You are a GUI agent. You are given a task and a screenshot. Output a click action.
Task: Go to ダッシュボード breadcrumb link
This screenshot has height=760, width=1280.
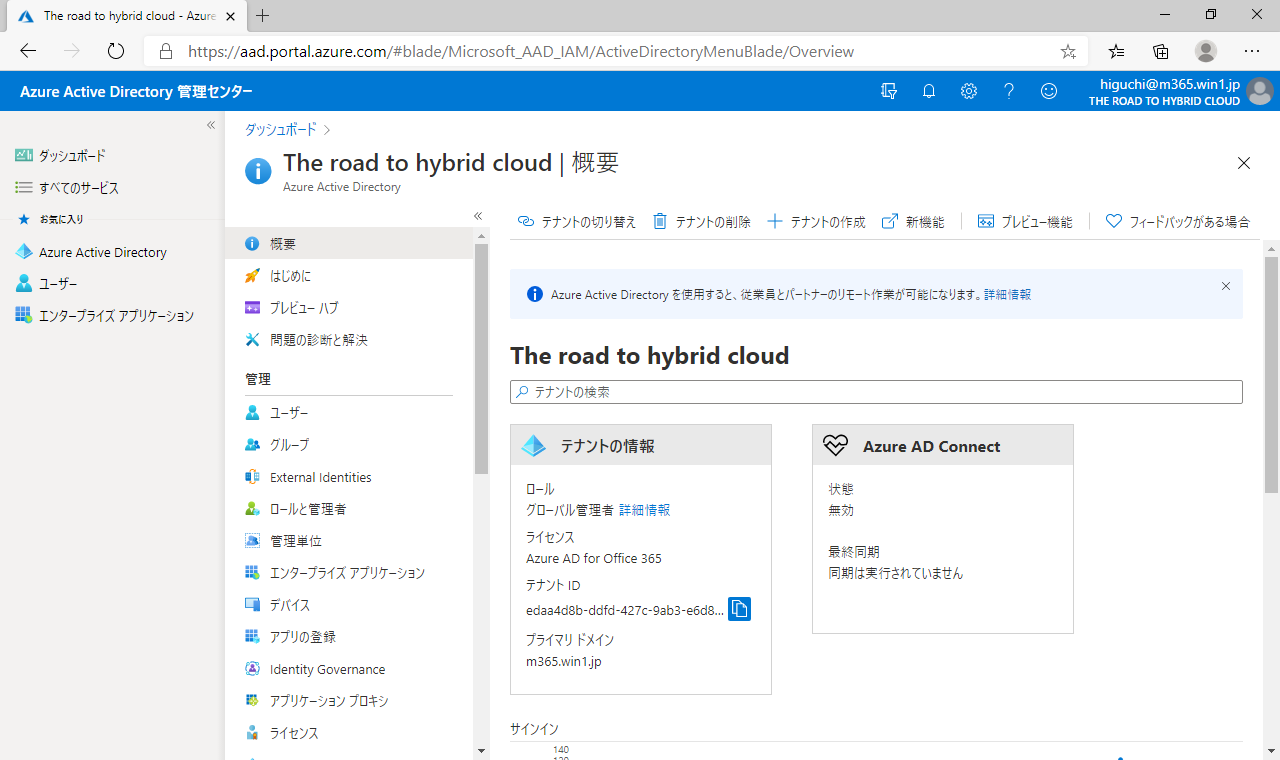pyautogui.click(x=281, y=130)
